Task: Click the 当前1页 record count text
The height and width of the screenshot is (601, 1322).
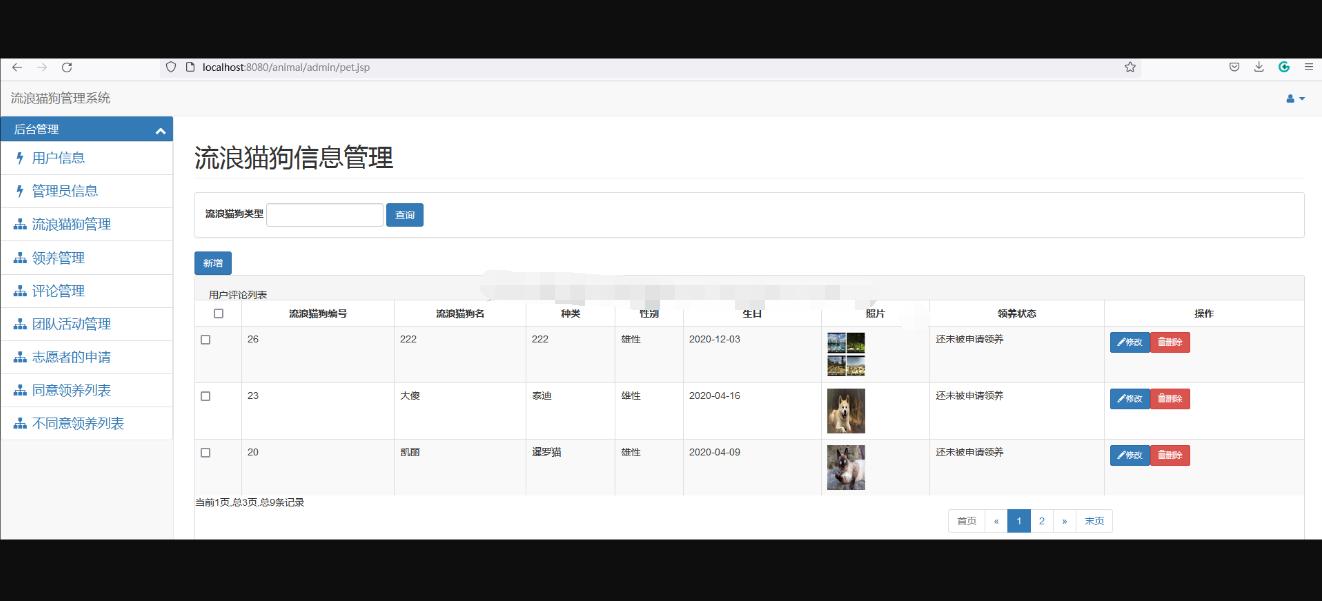Action: coord(250,502)
